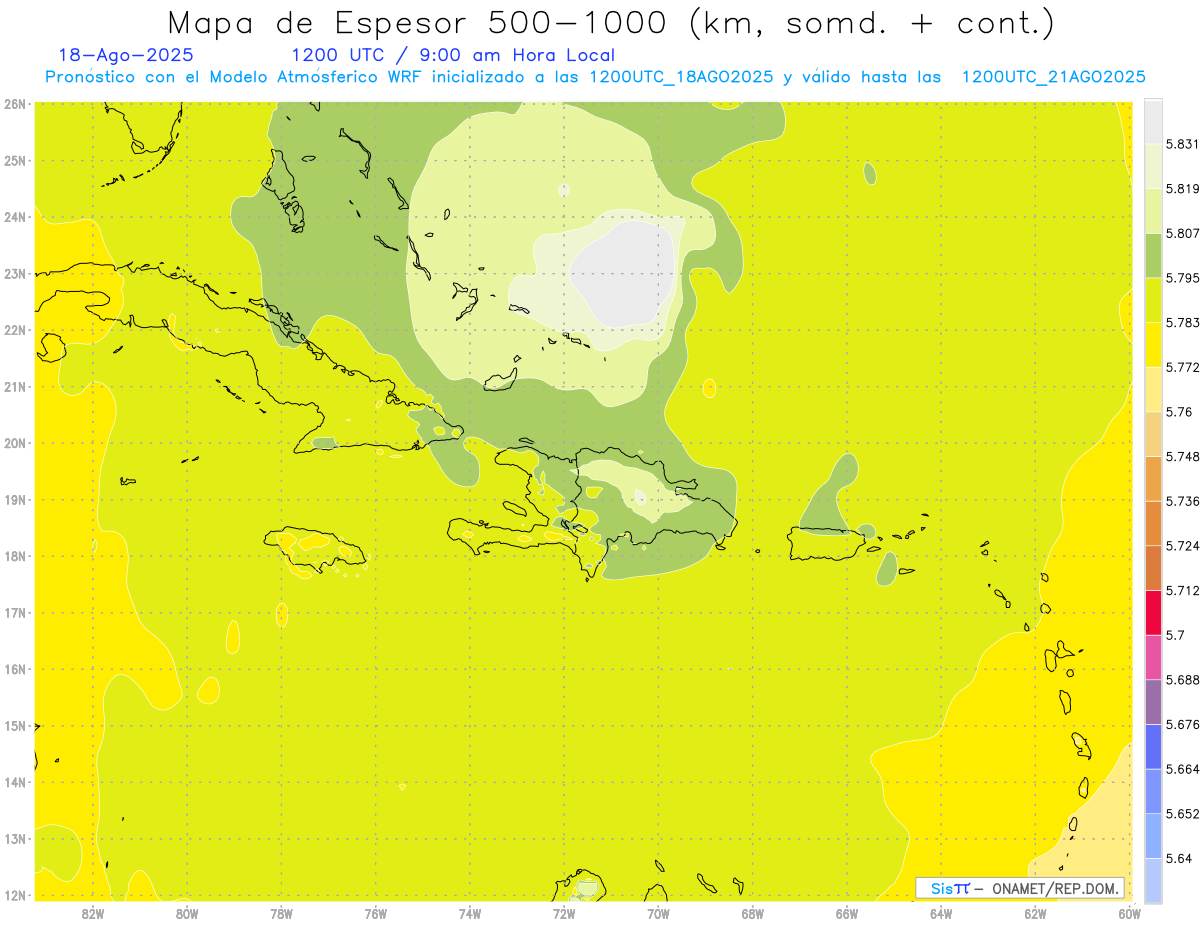The height and width of the screenshot is (927, 1200).
Task: Click the 13N latitude label
Action: (14, 838)
